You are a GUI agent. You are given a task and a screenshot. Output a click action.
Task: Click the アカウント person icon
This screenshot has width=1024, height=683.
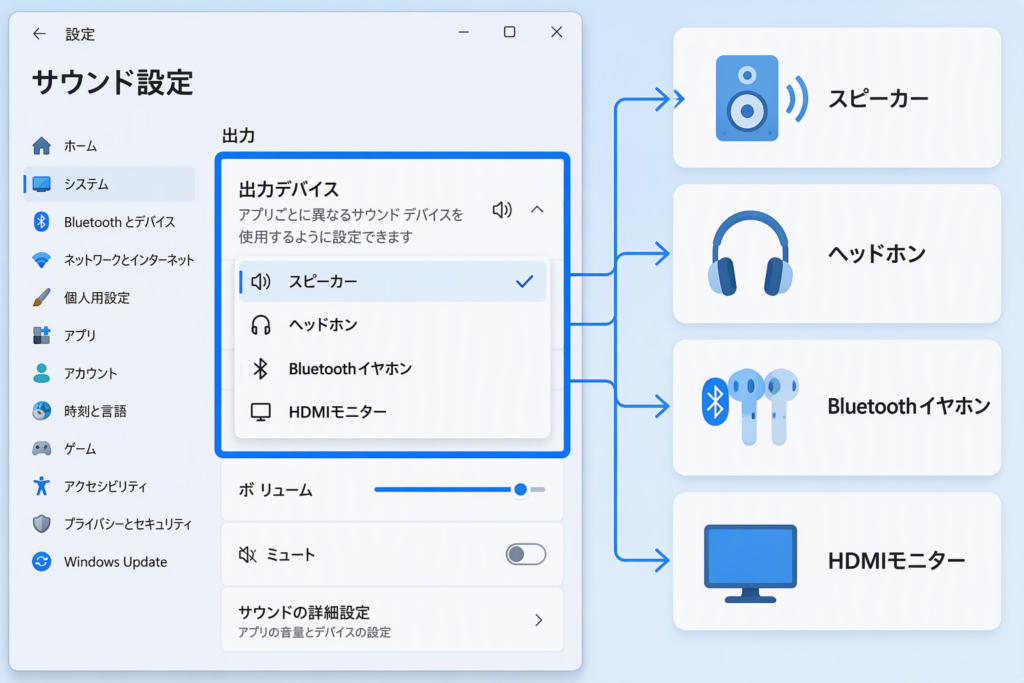[x=41, y=373]
